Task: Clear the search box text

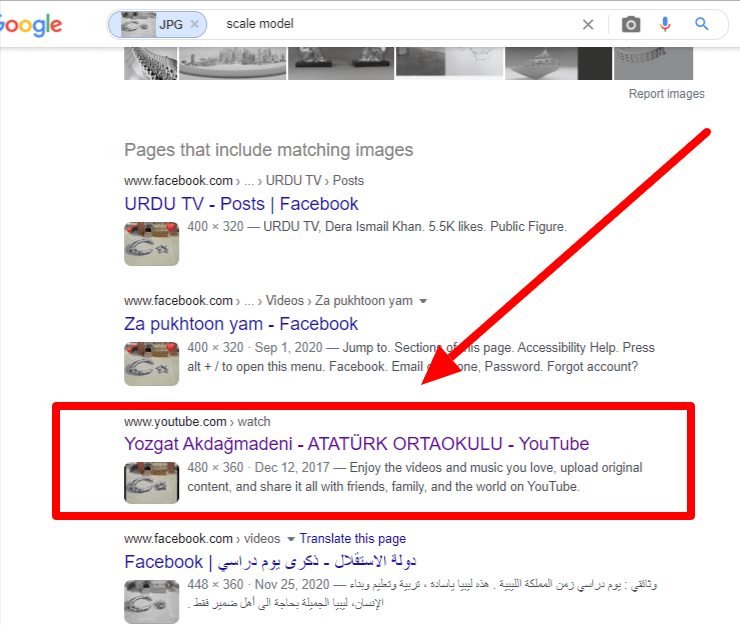Action: 588,25
